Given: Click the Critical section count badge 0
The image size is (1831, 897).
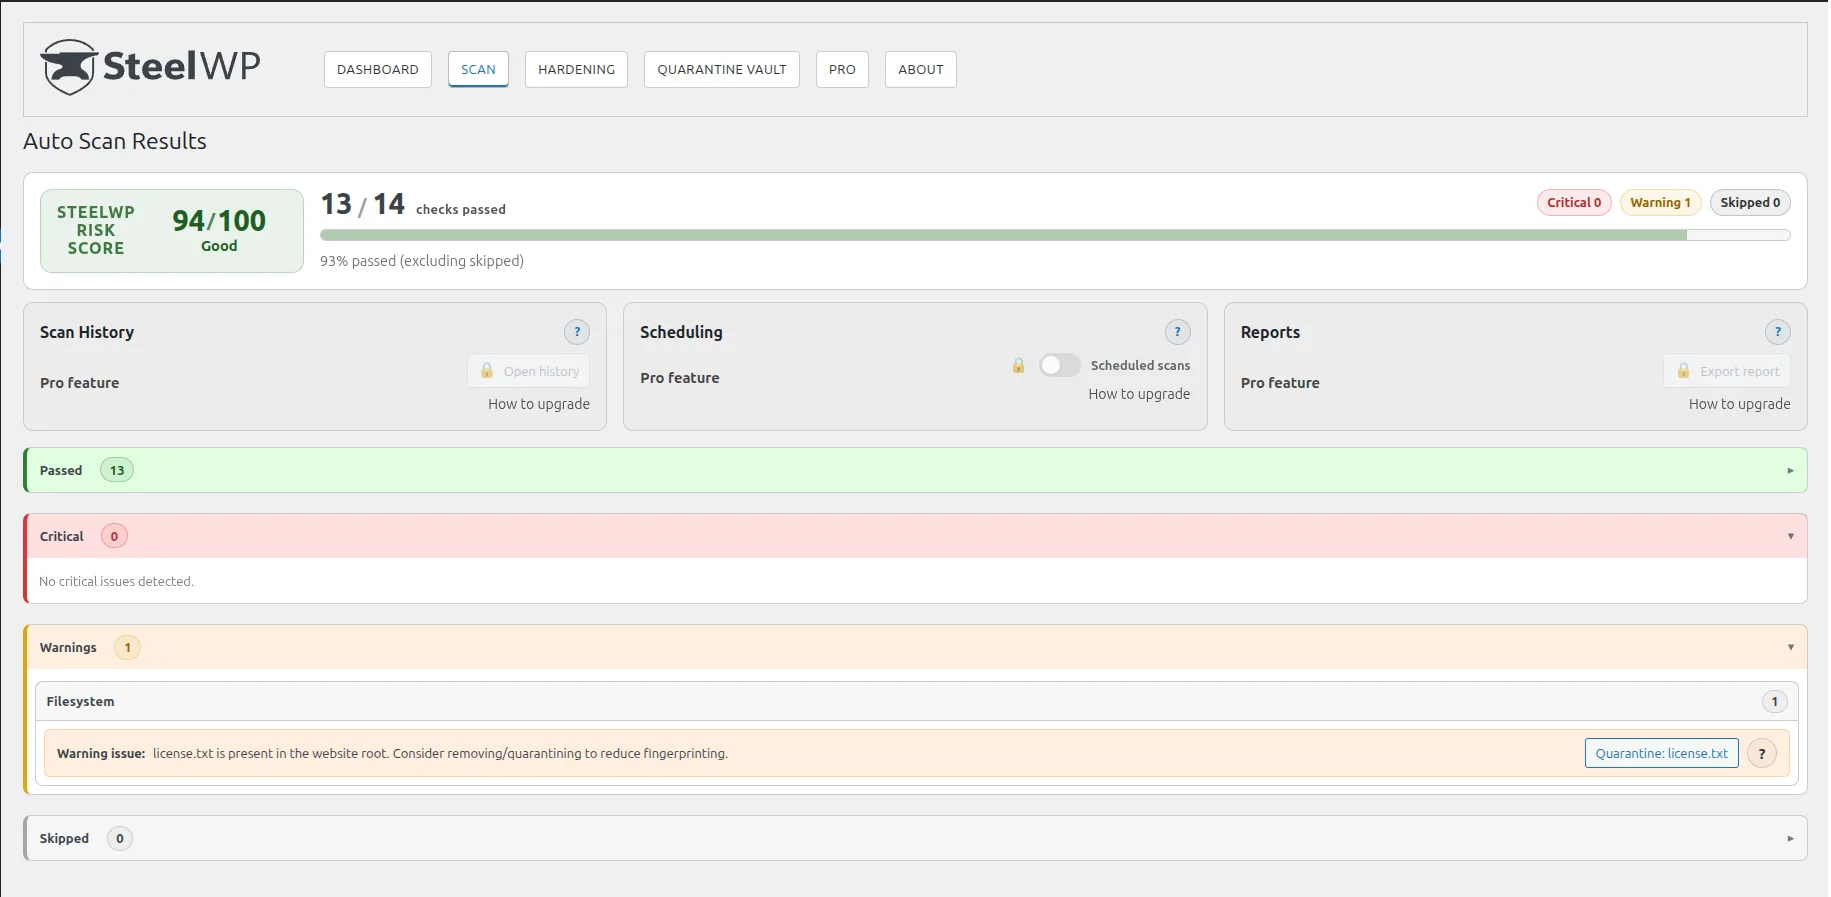Looking at the screenshot, I should pos(114,536).
